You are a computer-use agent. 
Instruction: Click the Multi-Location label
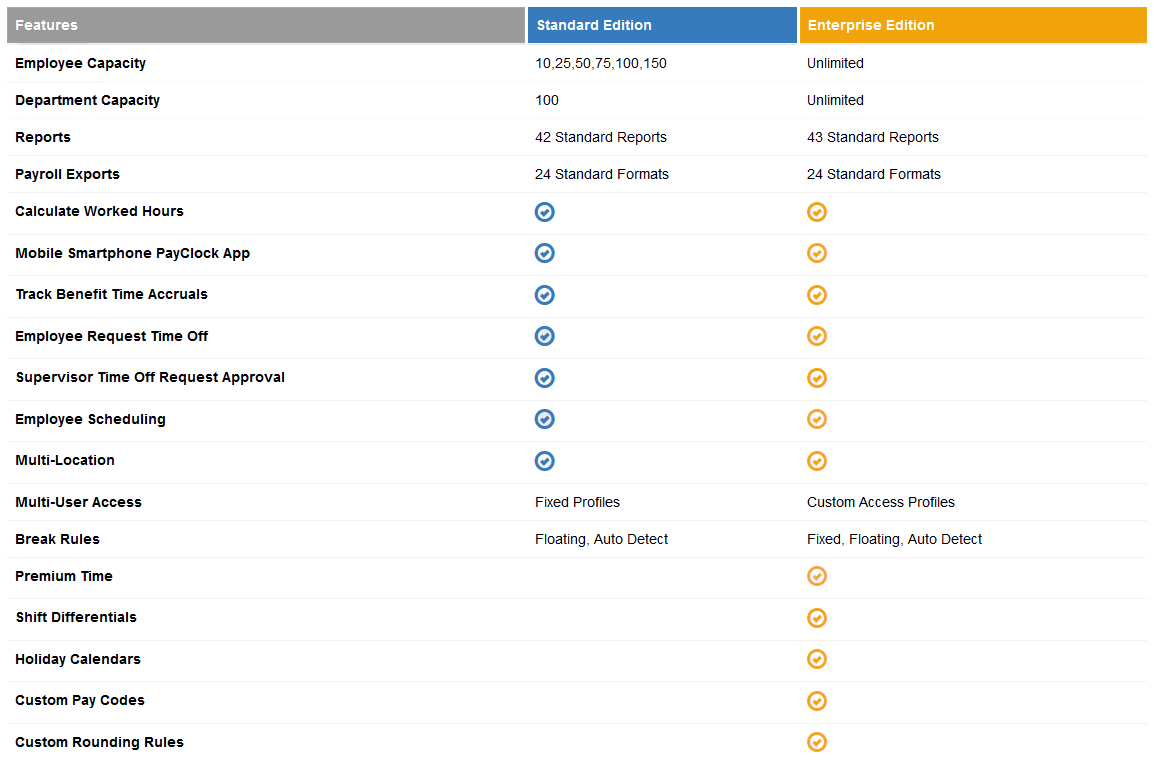pos(65,461)
